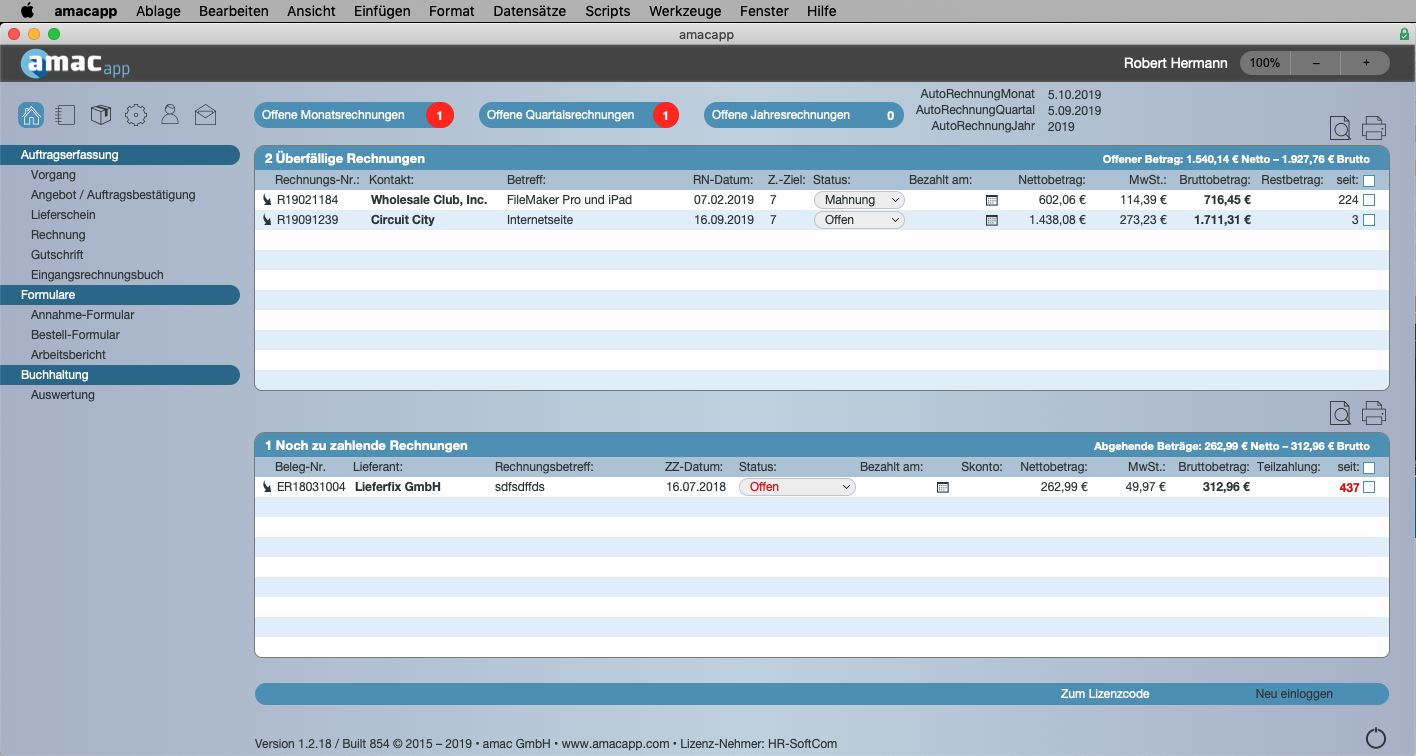Open Vorgang in the sidebar
This screenshot has width=1416, height=756.
(53, 175)
